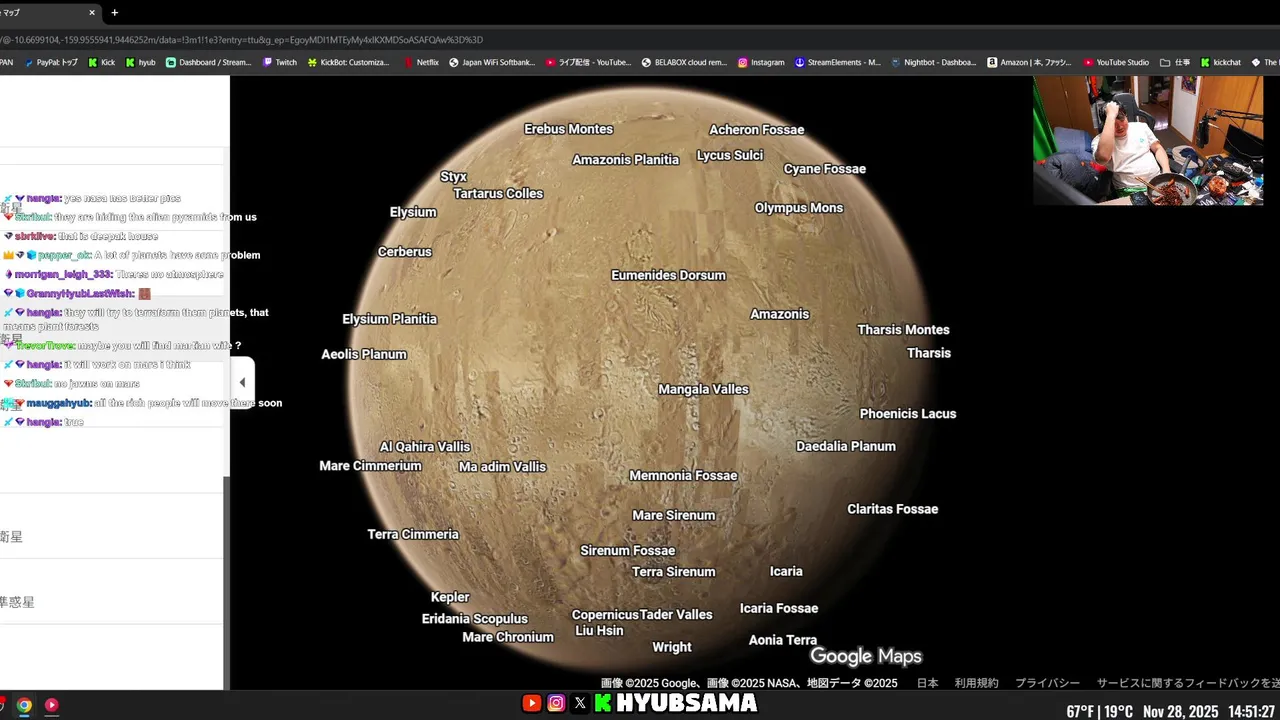The width and height of the screenshot is (1280, 720).
Task: Click the Elysium Planitia label
Action: (x=389, y=319)
